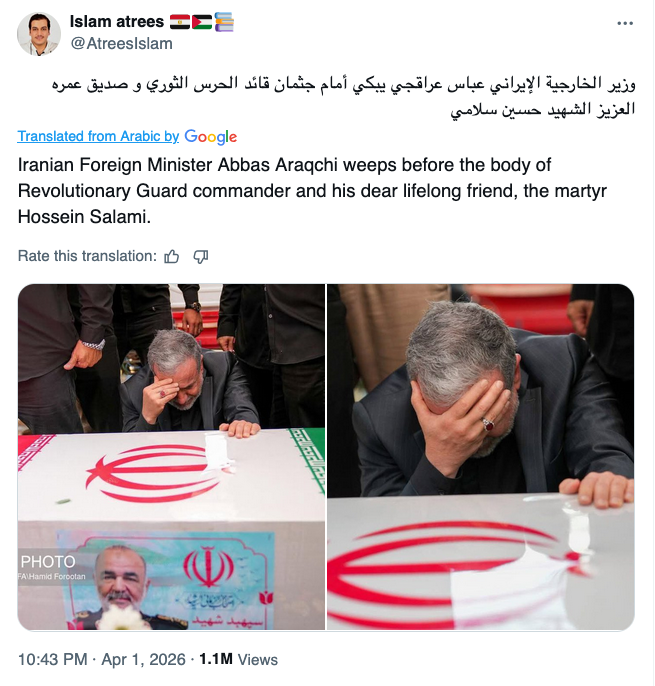Open the right close-up weeping photo
655x686 pixels.
(480, 457)
